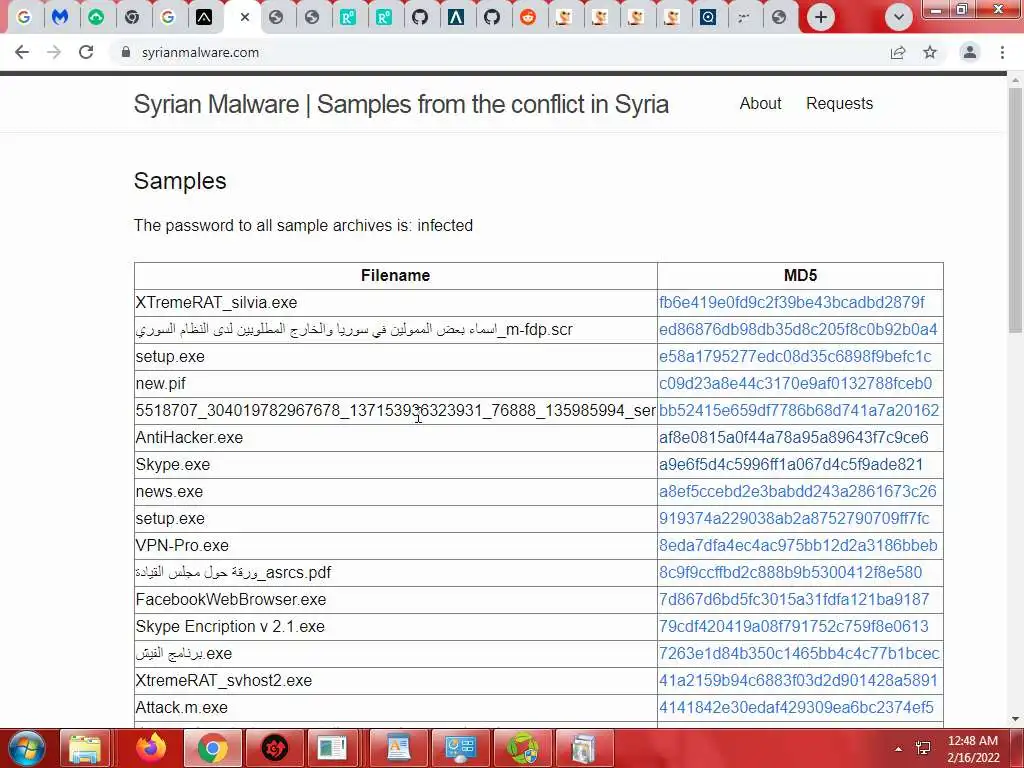Switch to the black triangle logo tab
Screen dimensions: 1024x768
tap(204, 18)
